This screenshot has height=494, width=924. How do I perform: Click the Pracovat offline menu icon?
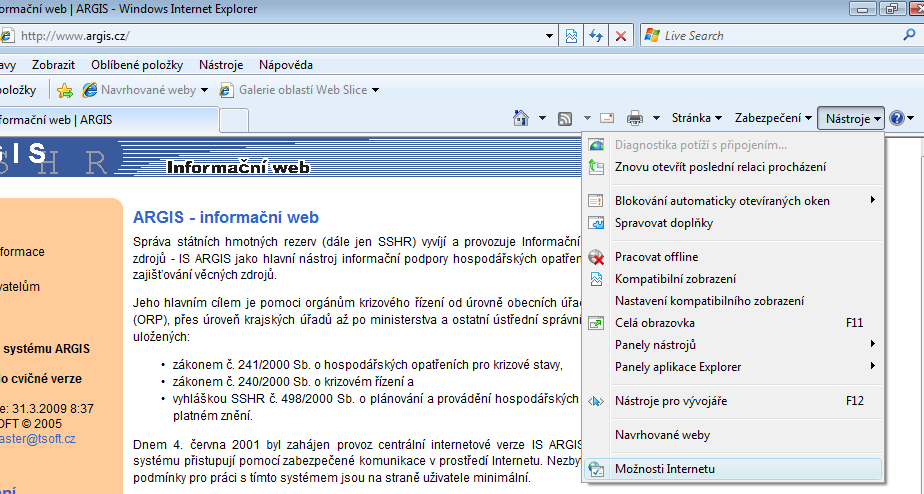coord(596,257)
